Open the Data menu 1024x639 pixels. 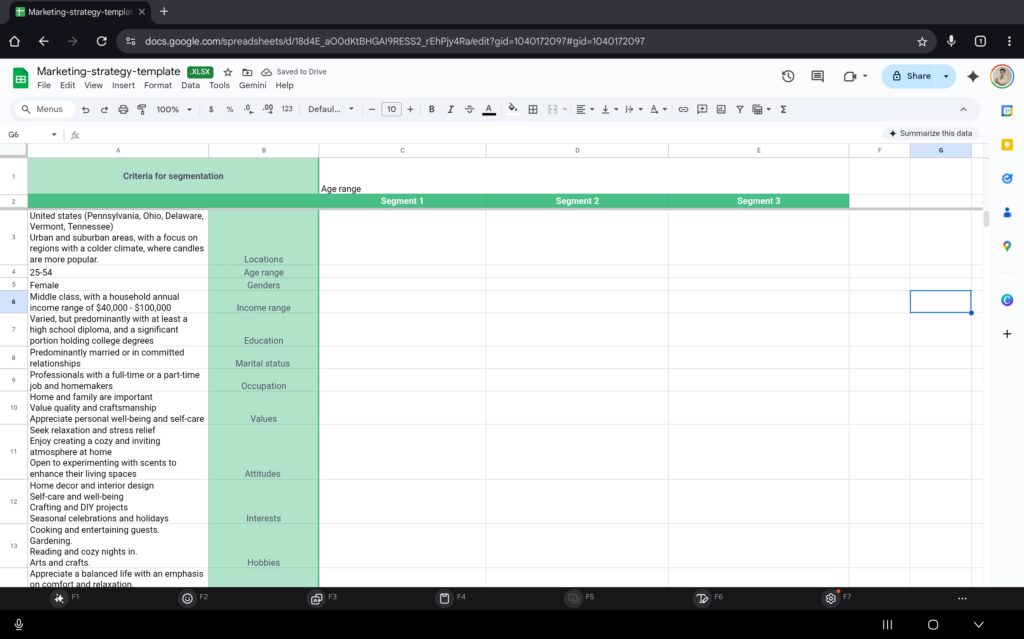(190, 86)
